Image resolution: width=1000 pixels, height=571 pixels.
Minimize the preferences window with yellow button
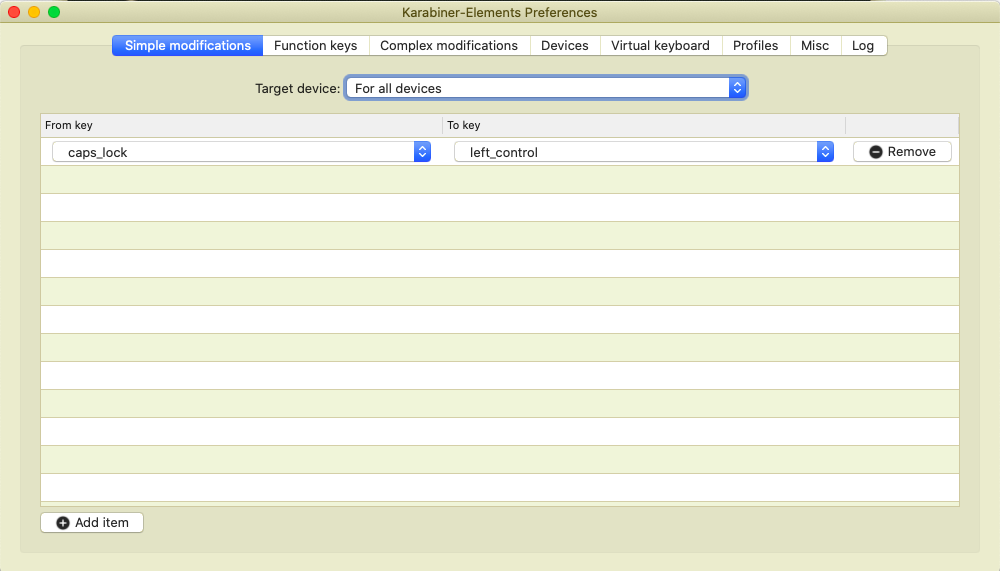tap(34, 12)
